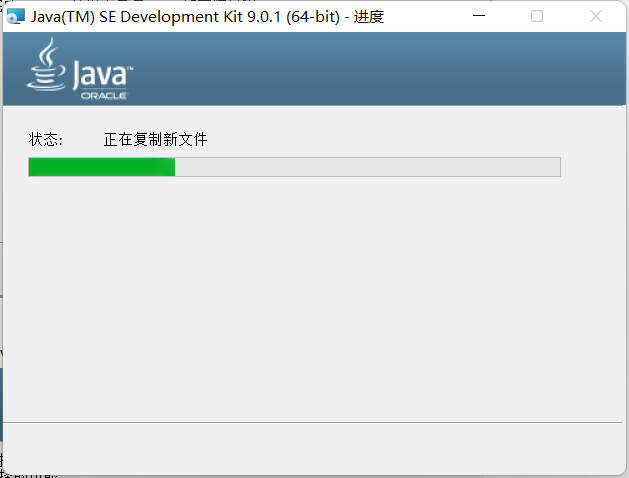Click the green installation progress bar
This screenshot has width=629, height=478.
tap(294, 167)
